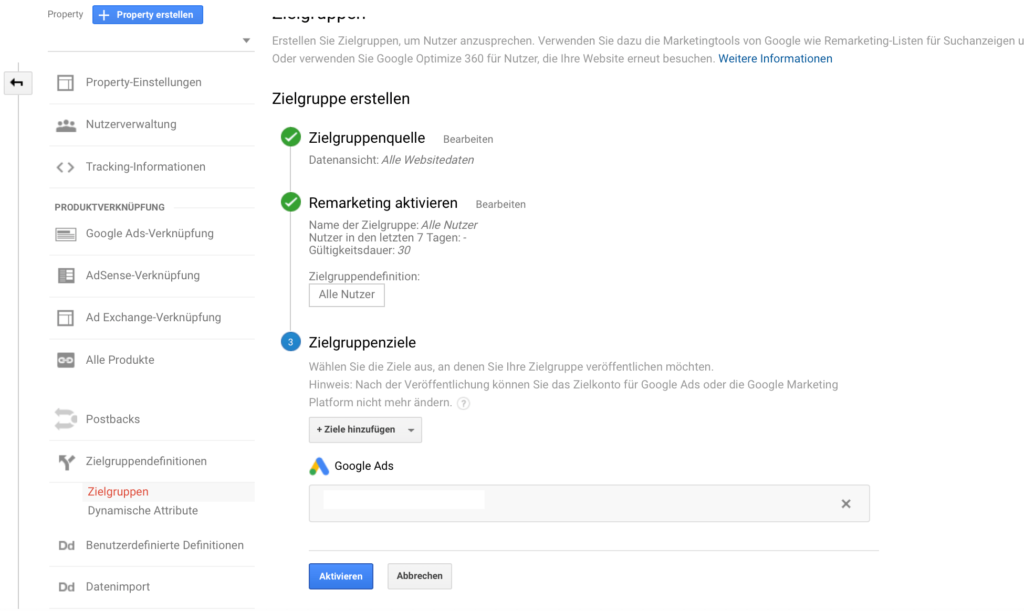Open the Weitere Informationen link
The image size is (1024, 611).
775,59
